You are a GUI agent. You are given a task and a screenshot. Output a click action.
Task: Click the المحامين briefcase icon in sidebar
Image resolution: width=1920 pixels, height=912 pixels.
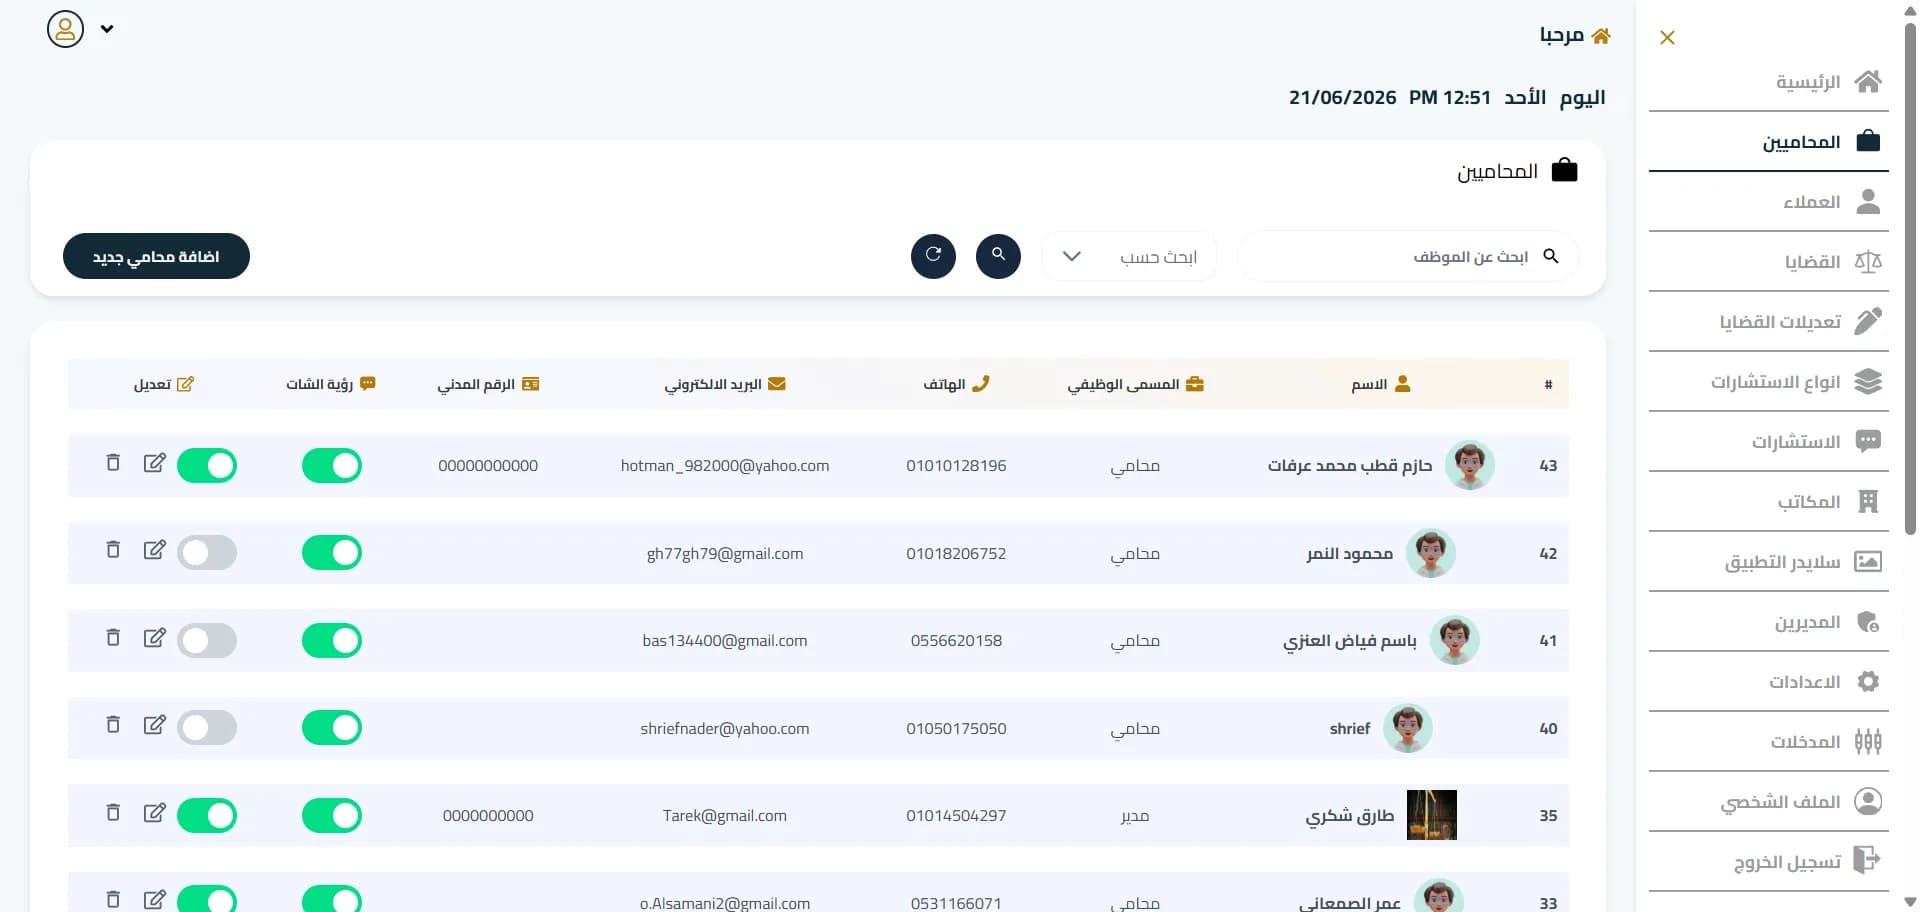(1868, 141)
